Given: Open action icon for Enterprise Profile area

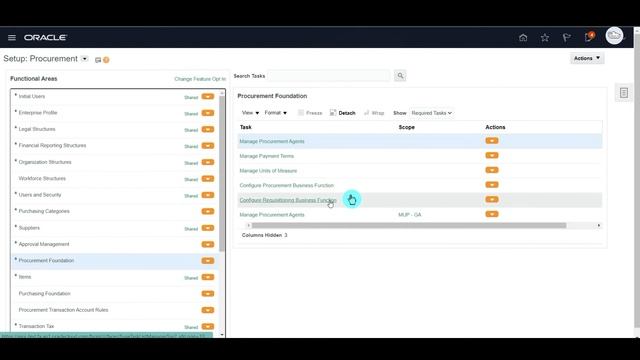Looking at the screenshot, I should pos(208,113).
